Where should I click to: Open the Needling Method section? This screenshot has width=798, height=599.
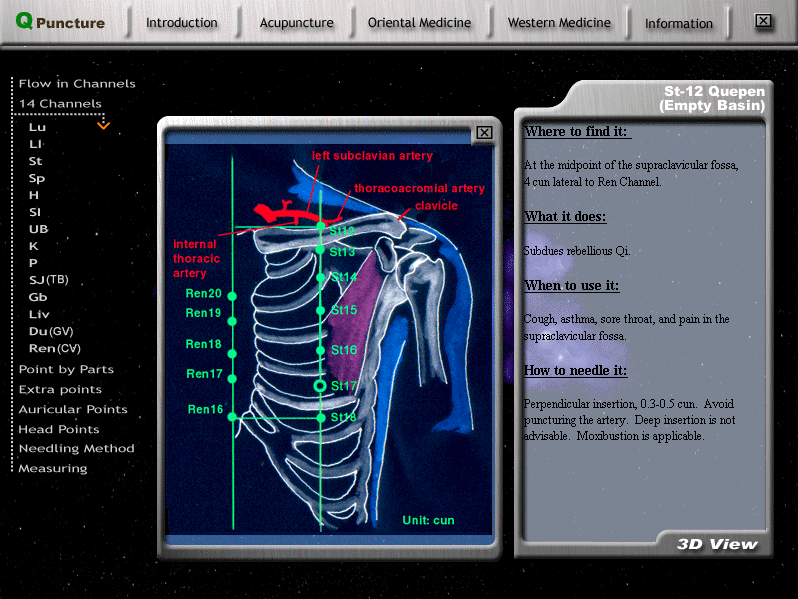(76, 449)
